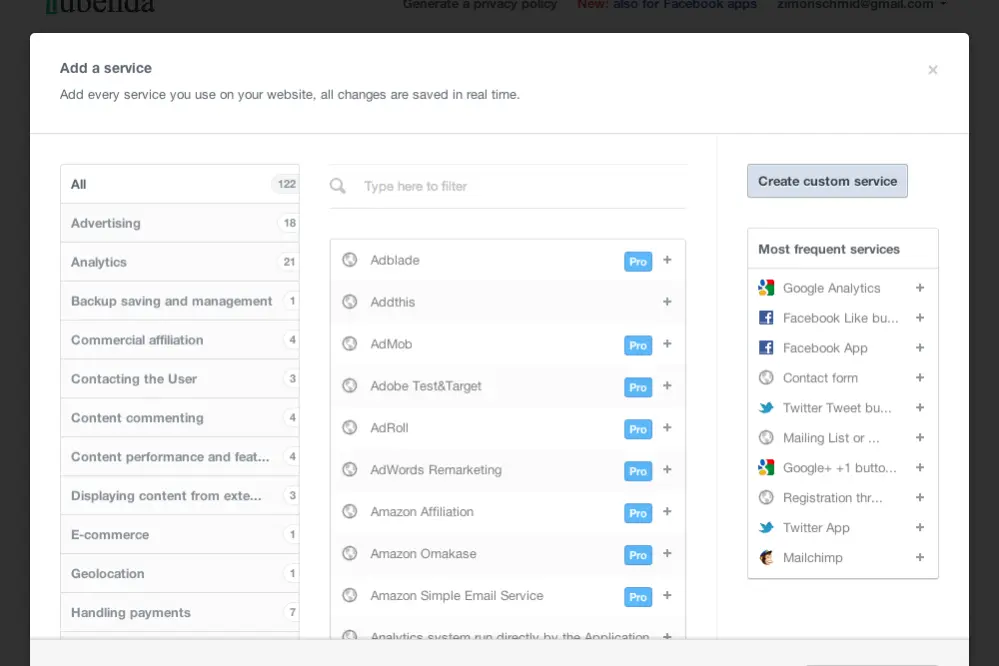Click the Pro badge beside Adblade
The height and width of the screenshot is (666, 999).
pos(638,261)
